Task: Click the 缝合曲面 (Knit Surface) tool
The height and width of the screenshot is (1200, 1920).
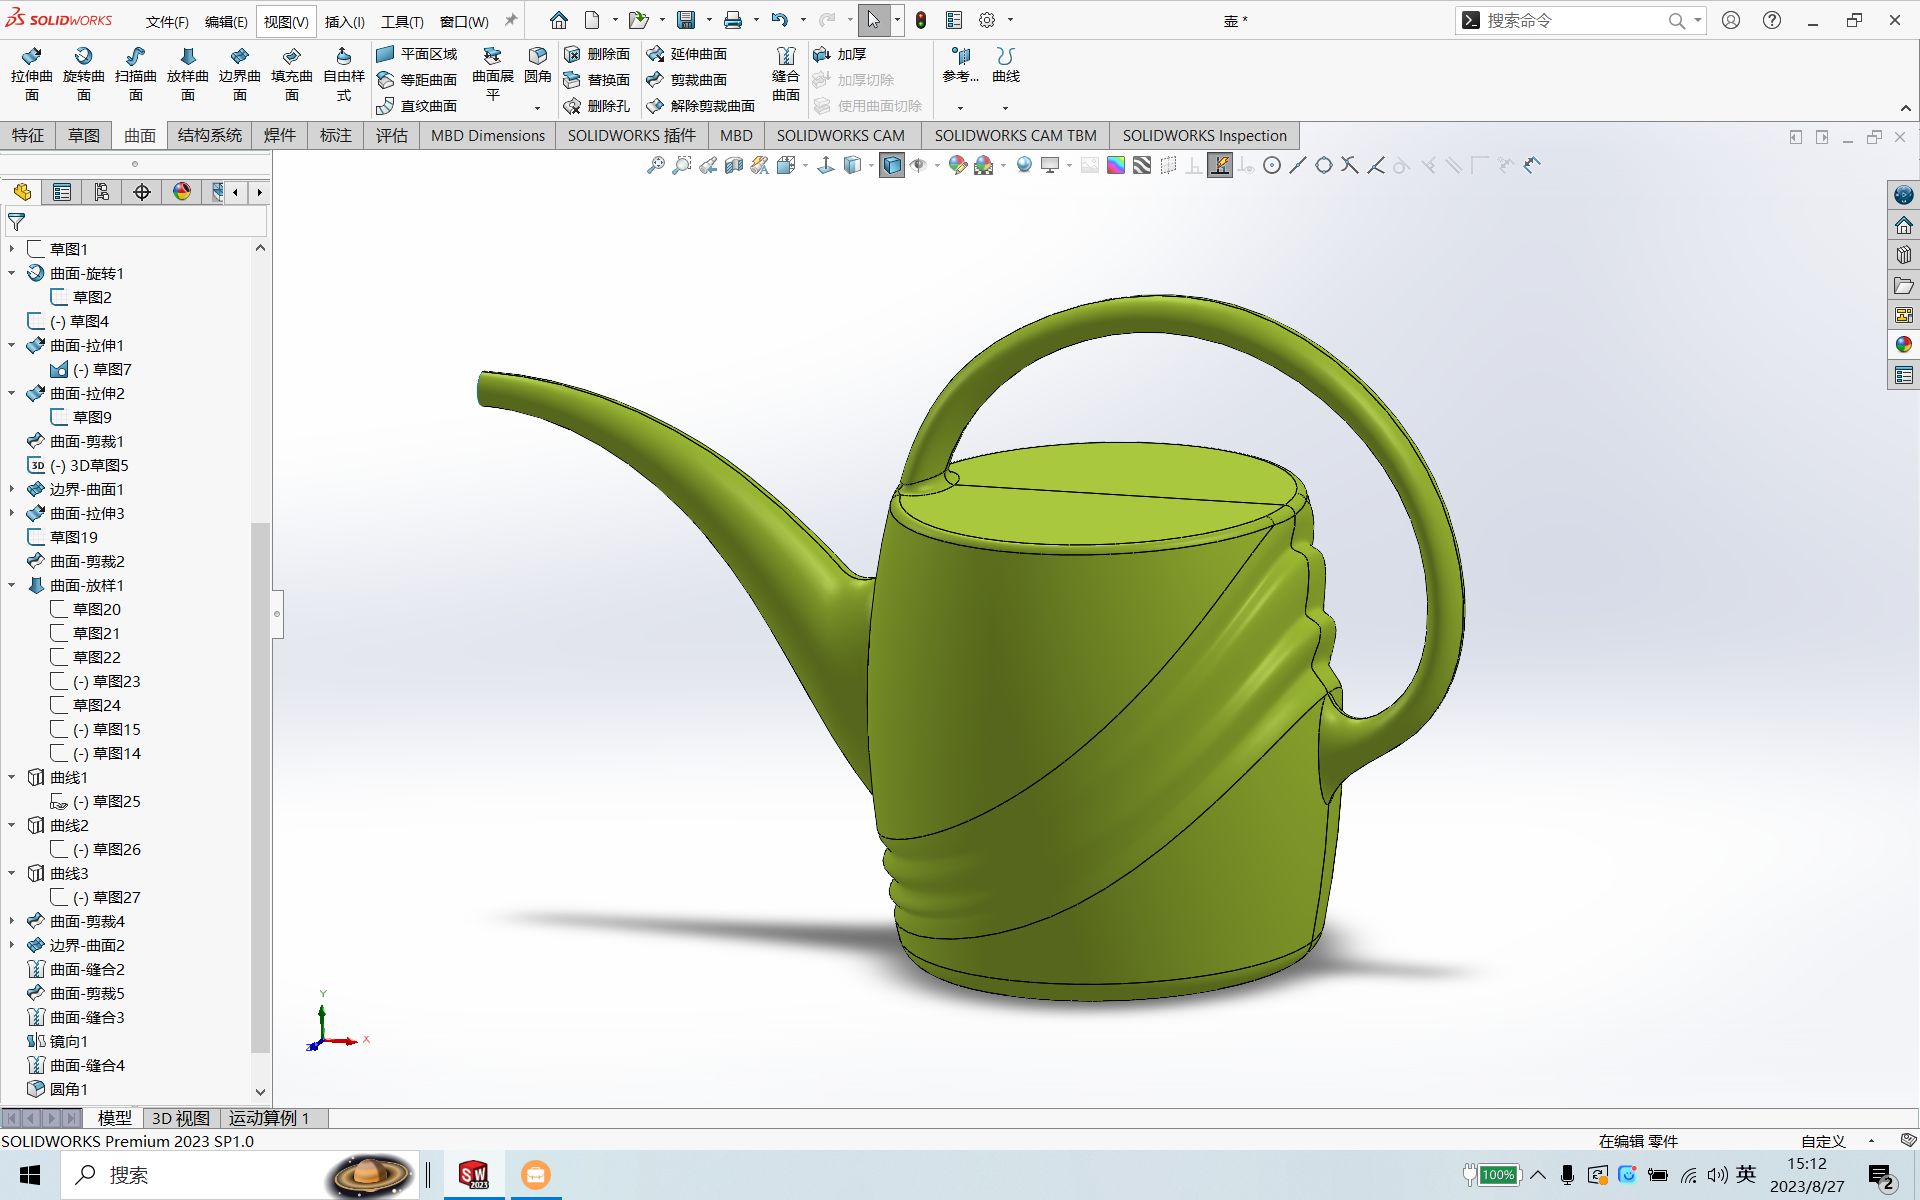Action: (x=786, y=74)
